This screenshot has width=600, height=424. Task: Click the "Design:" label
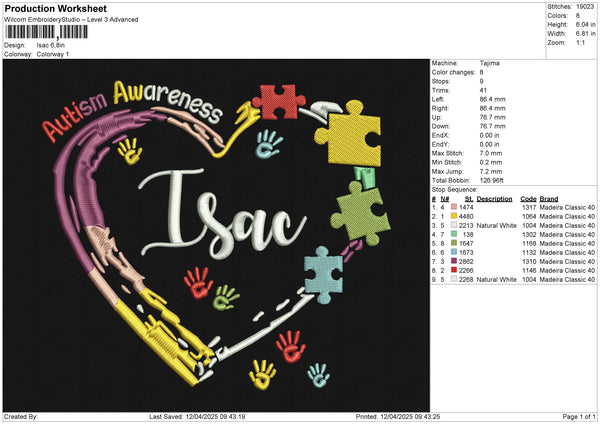tap(15, 45)
